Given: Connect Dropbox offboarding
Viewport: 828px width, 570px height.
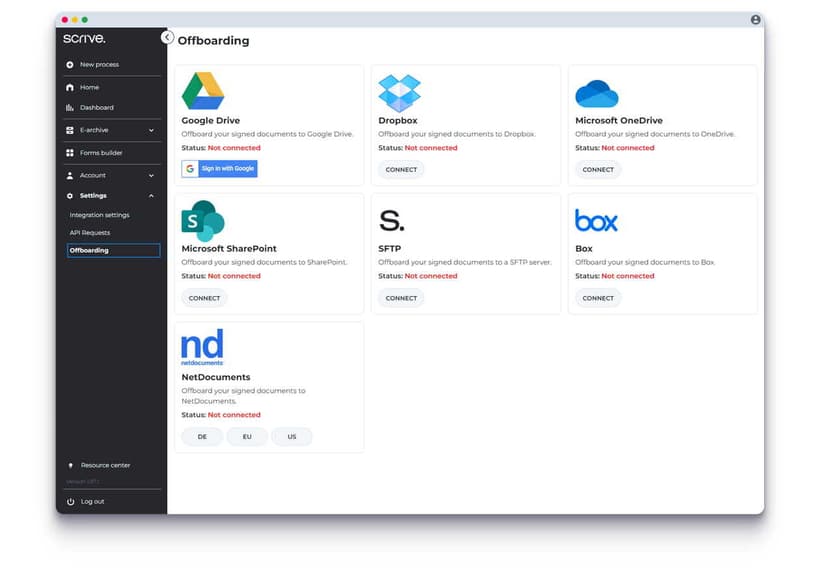Looking at the screenshot, I should (x=401, y=170).
